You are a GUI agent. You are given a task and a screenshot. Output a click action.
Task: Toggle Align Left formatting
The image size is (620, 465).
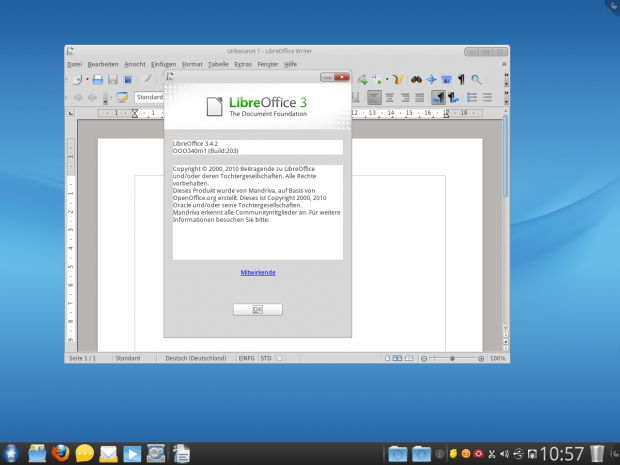[374, 97]
